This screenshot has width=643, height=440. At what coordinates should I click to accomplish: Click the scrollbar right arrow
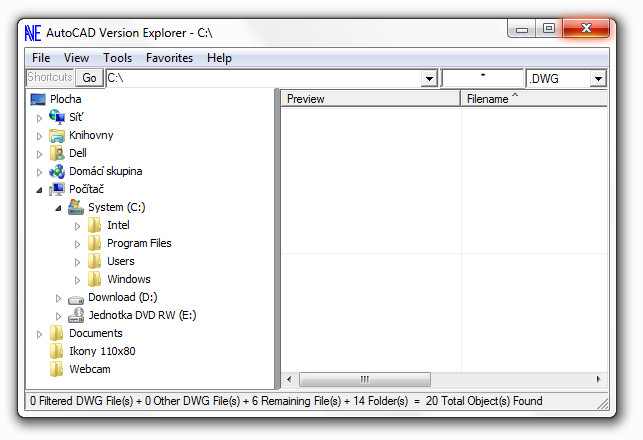[x=599, y=379]
